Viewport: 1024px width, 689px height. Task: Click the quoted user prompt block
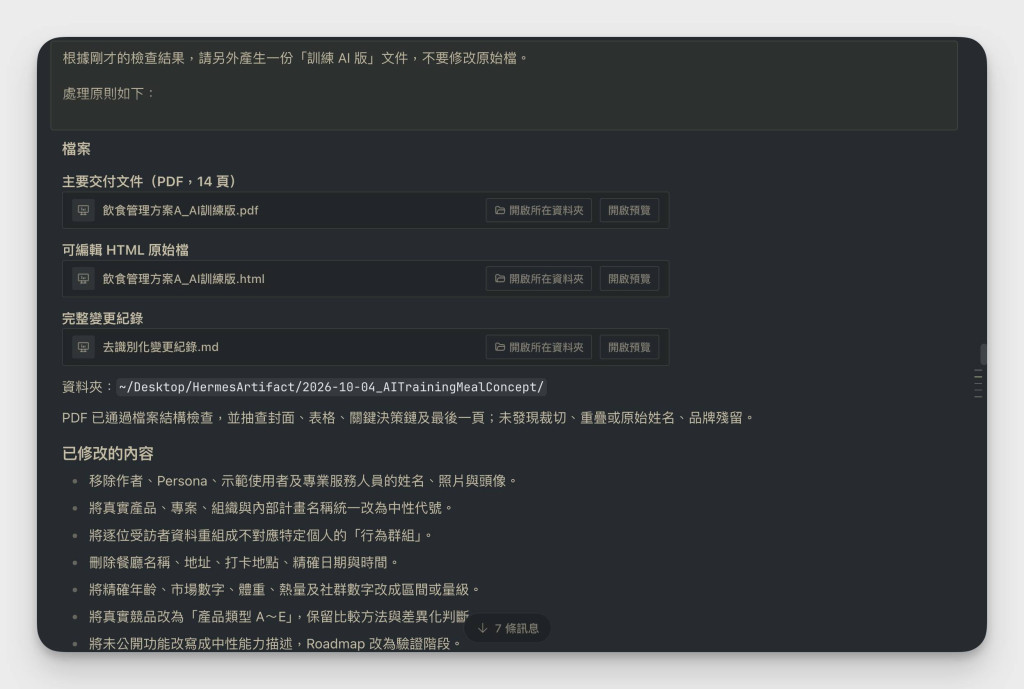(x=504, y=85)
